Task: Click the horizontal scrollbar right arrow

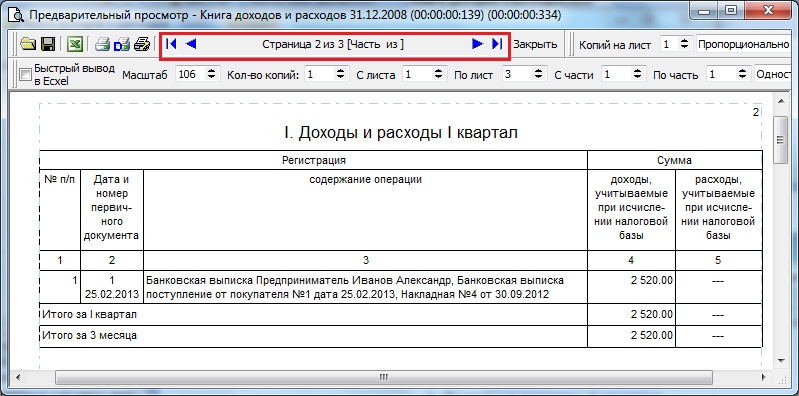Action: click(763, 378)
